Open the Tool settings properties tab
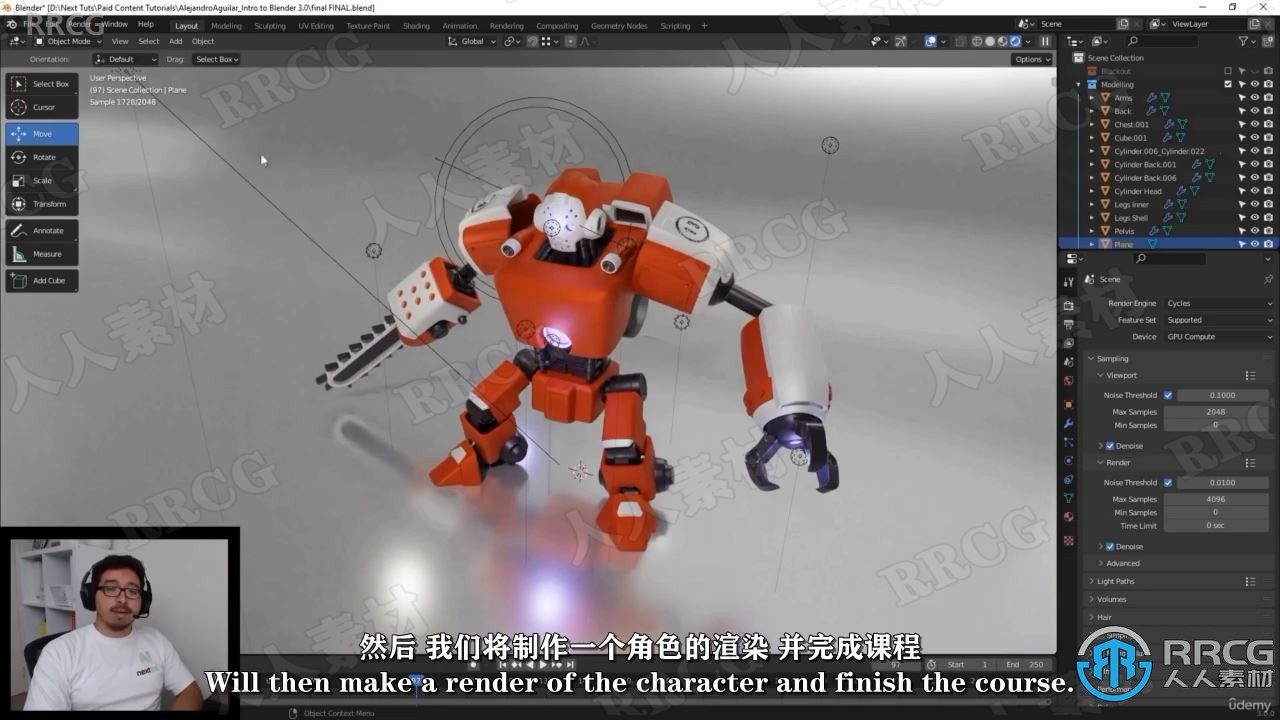Screen dimensions: 1280x720 pyautogui.click(x=1069, y=282)
